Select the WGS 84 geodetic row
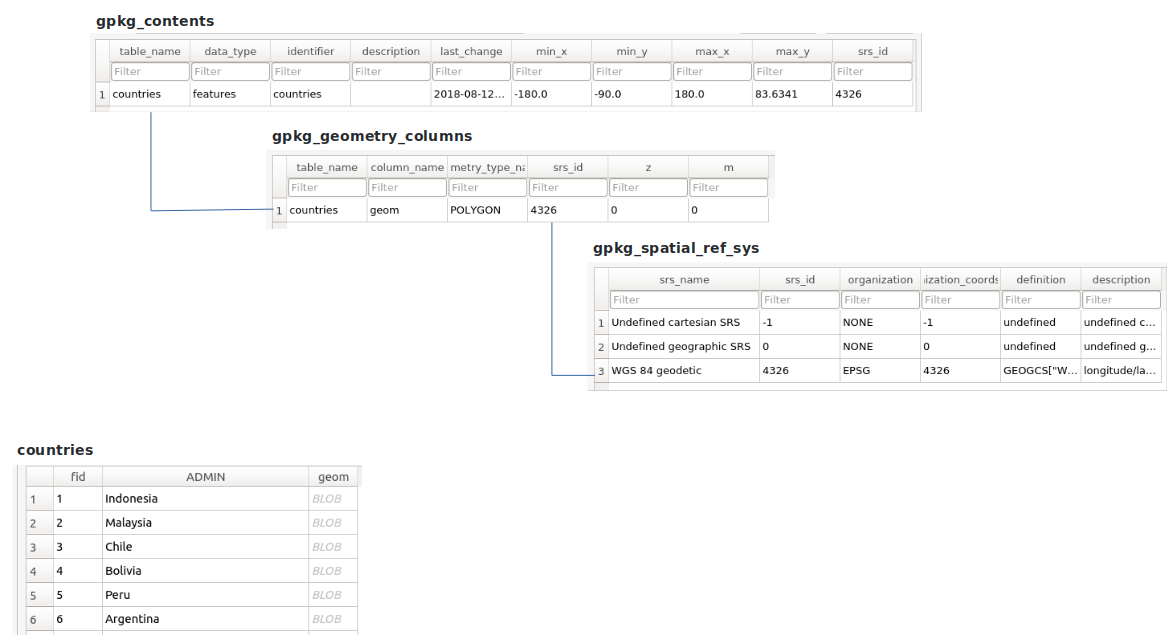The image size is (1168, 640). (684, 370)
